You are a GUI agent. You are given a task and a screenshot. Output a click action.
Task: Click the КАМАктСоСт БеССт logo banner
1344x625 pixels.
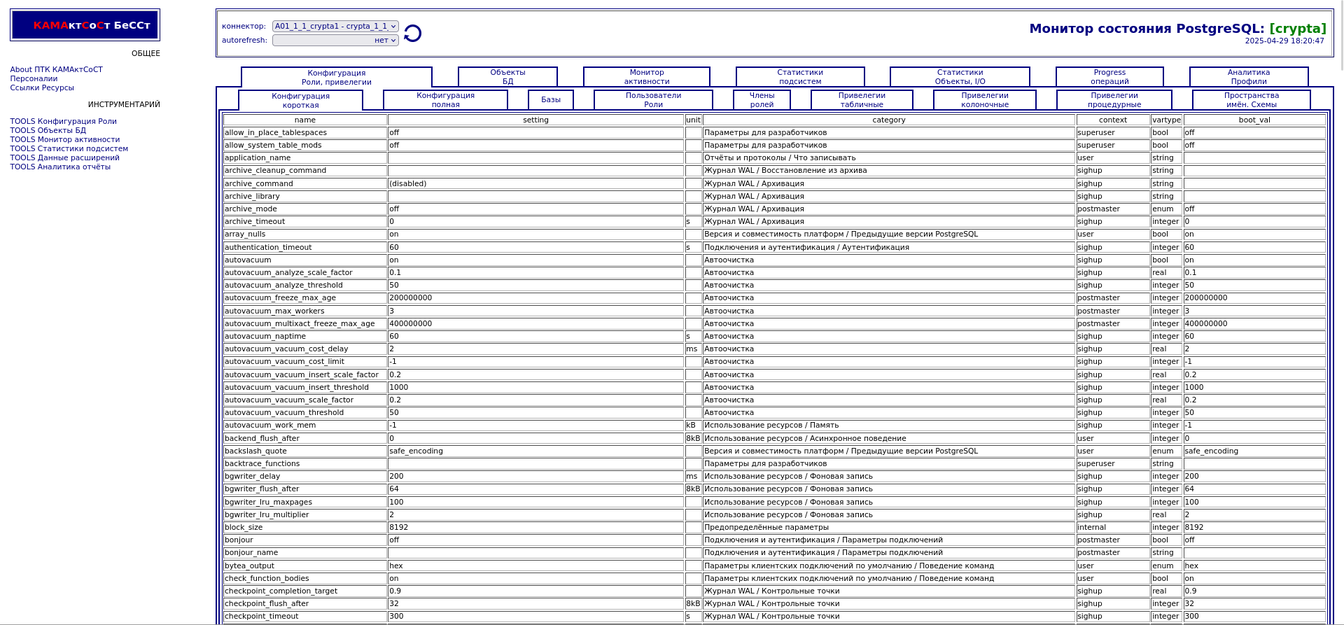pyautogui.click(x=85, y=25)
